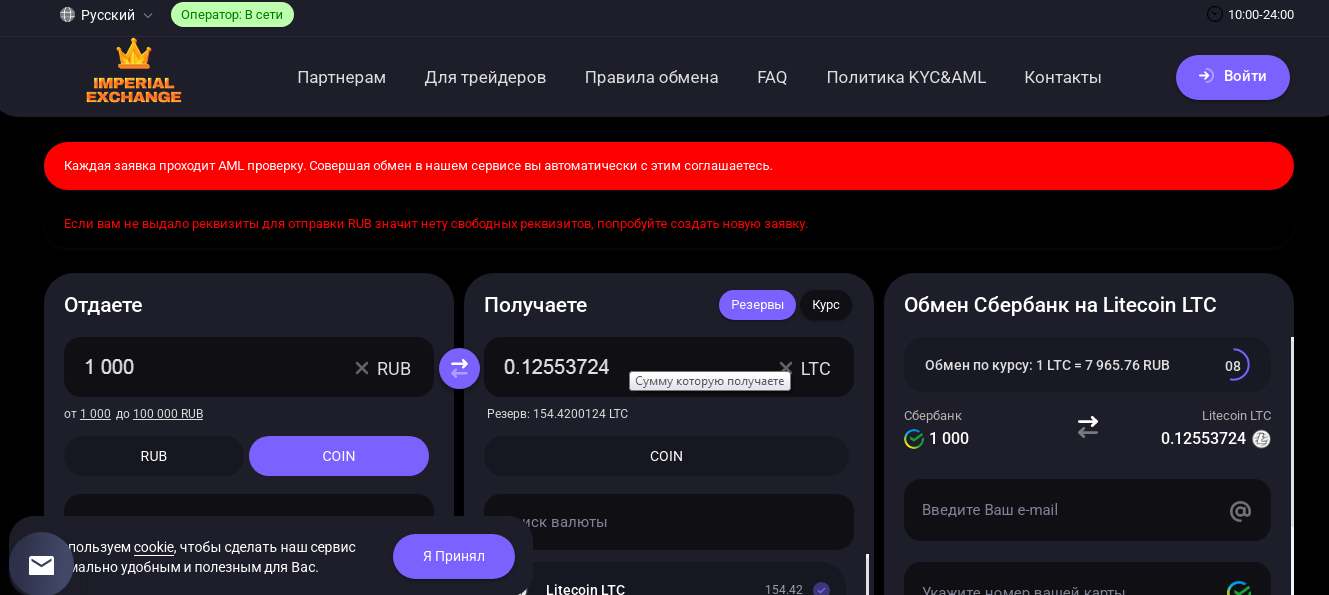
Task: Open the Для трейдеров menu item
Action: click(485, 77)
